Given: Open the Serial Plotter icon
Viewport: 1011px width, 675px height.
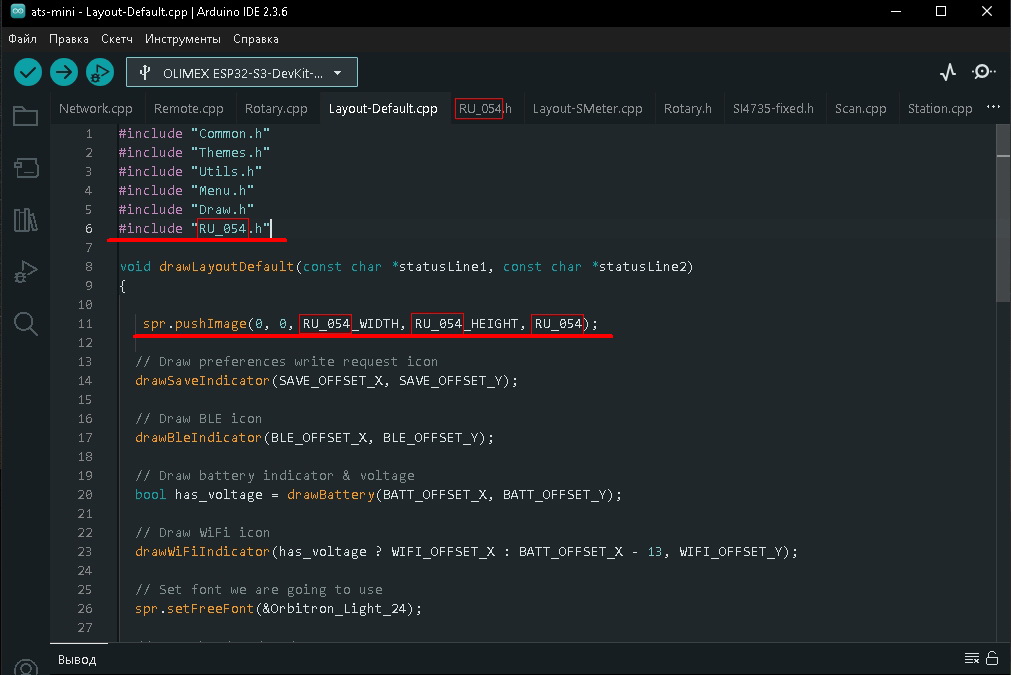Looking at the screenshot, I should (948, 72).
